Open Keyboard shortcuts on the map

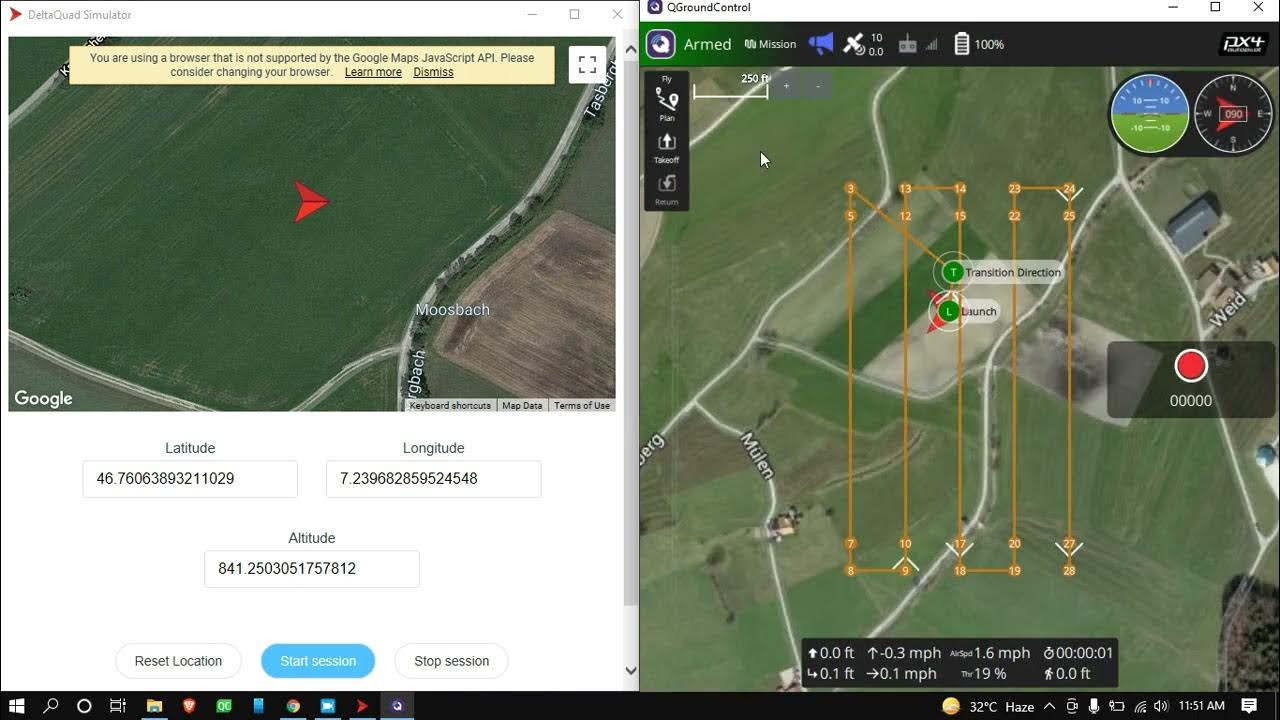[450, 406]
